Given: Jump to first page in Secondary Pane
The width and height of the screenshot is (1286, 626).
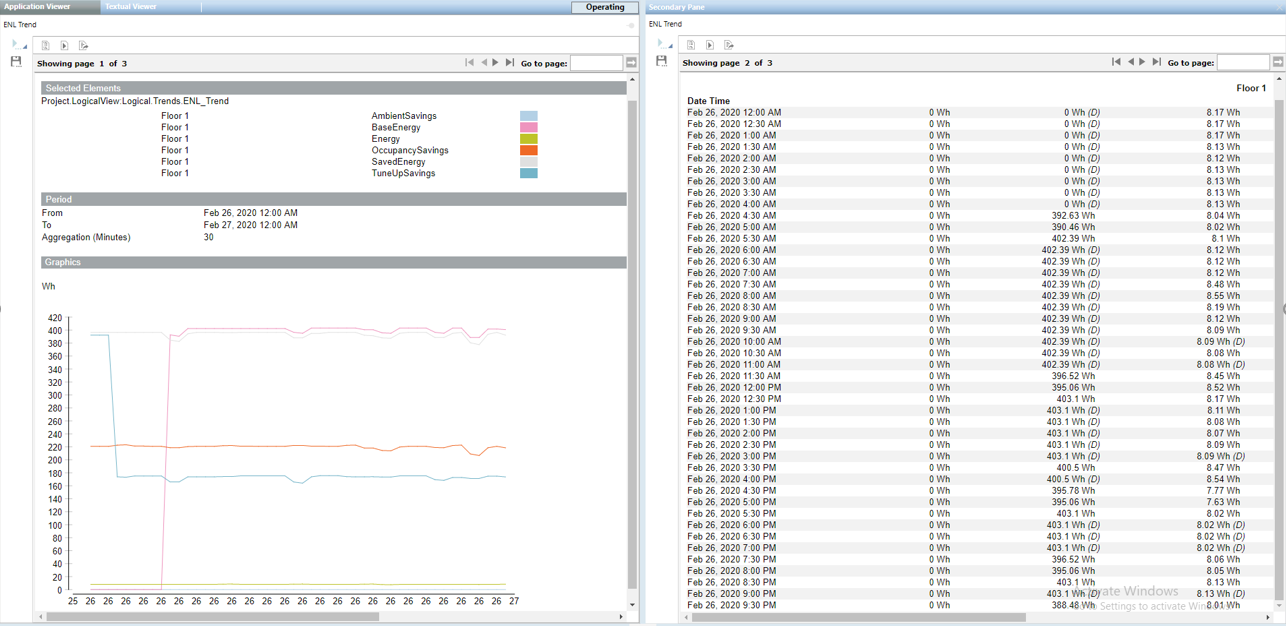Looking at the screenshot, I should [1116, 62].
